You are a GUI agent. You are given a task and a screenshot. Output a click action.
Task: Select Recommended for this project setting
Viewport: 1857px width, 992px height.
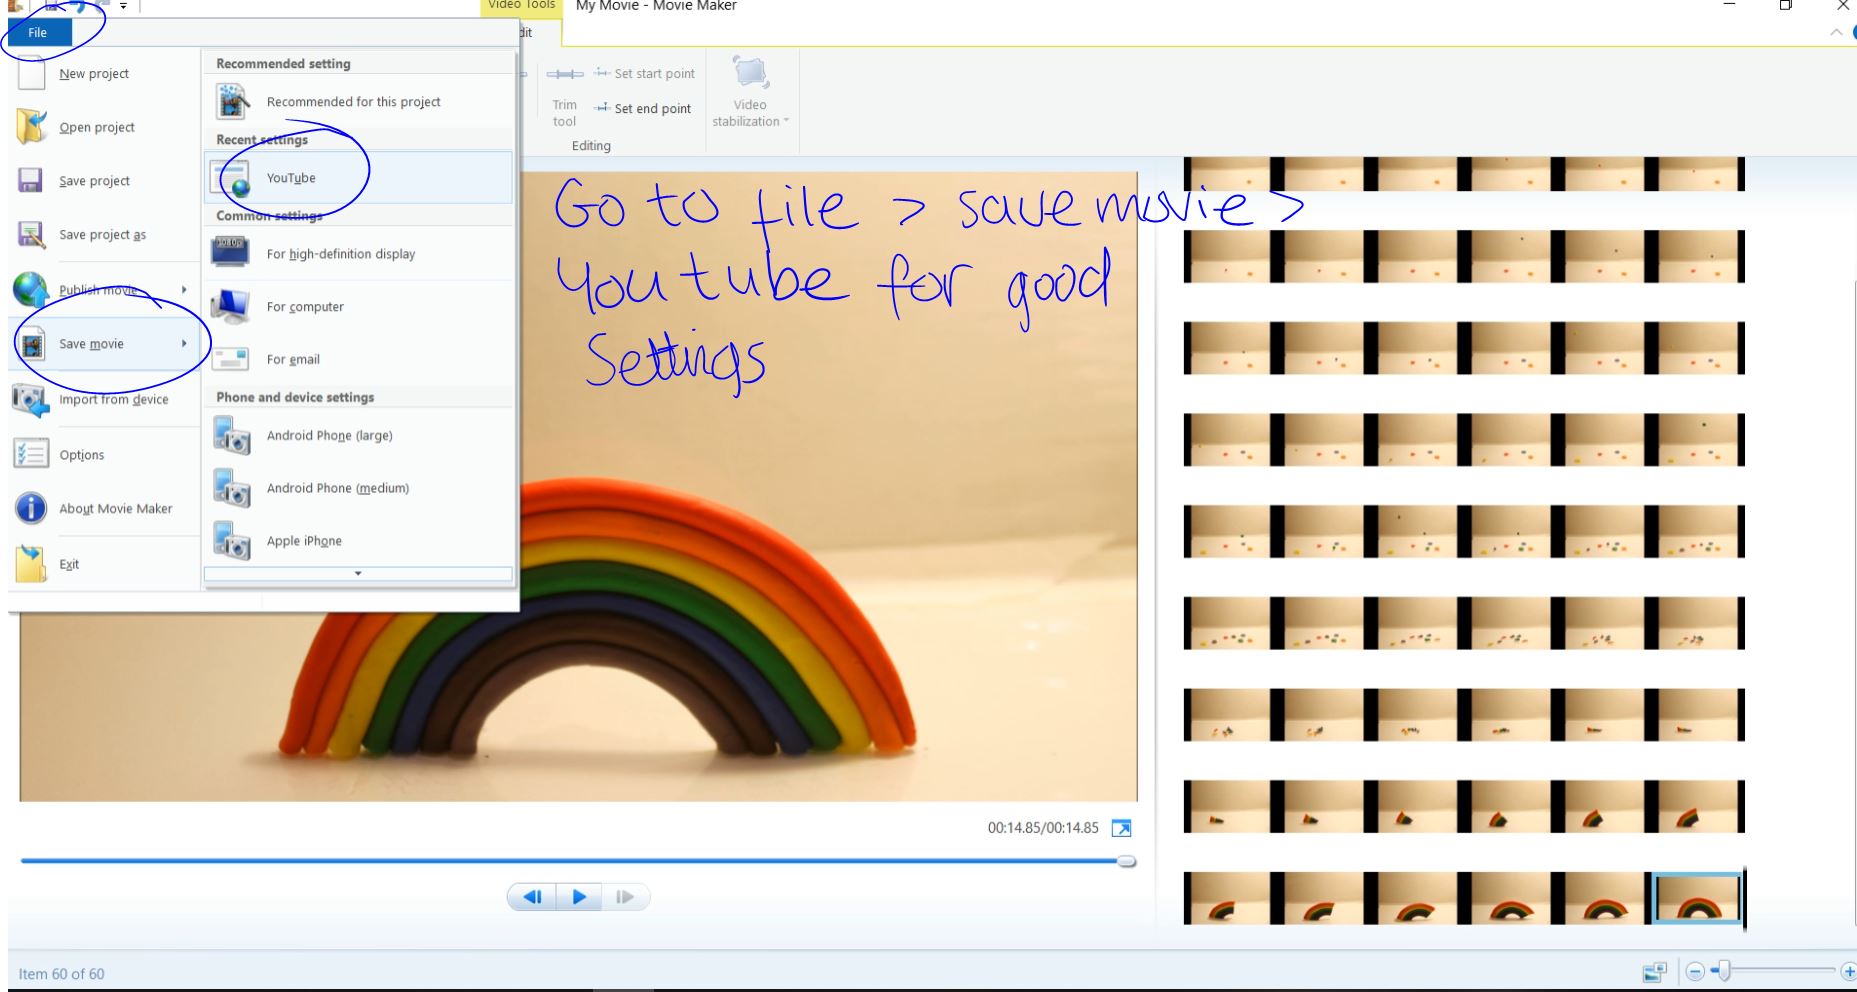coord(358,101)
